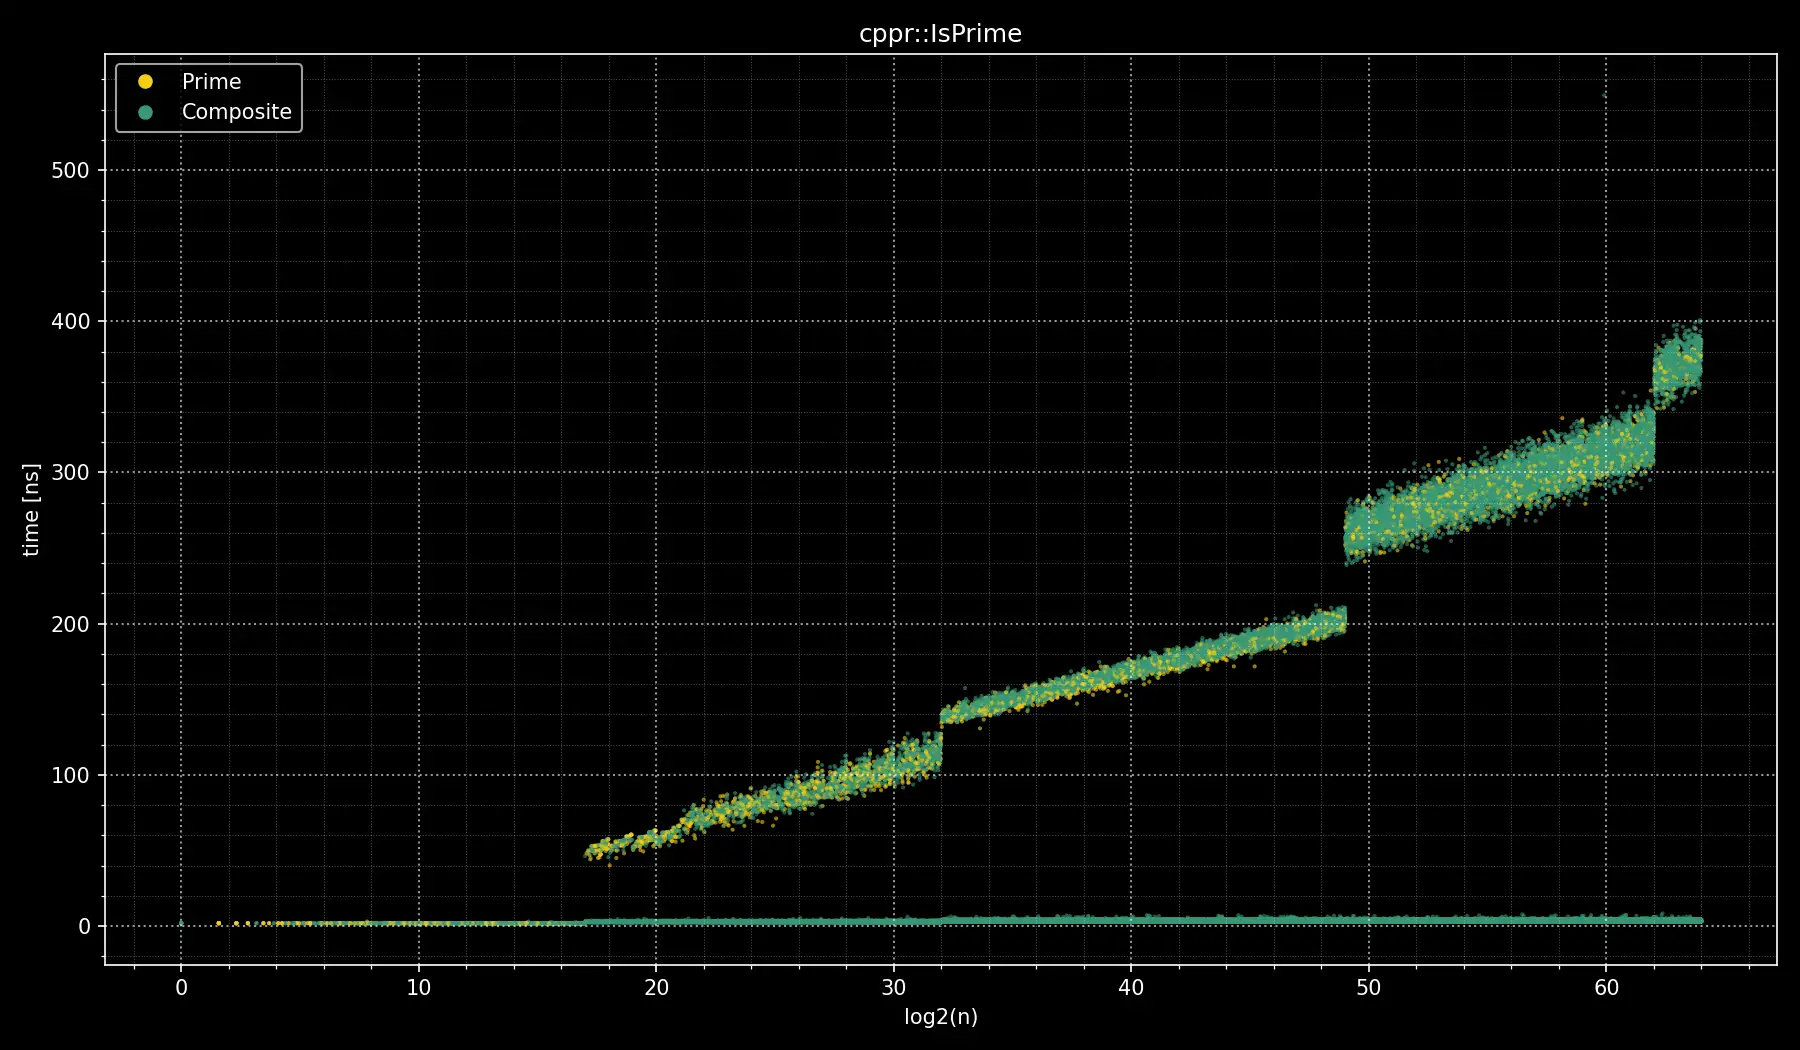
Task: Click x-axis tick label 50
Action: coord(1368,988)
